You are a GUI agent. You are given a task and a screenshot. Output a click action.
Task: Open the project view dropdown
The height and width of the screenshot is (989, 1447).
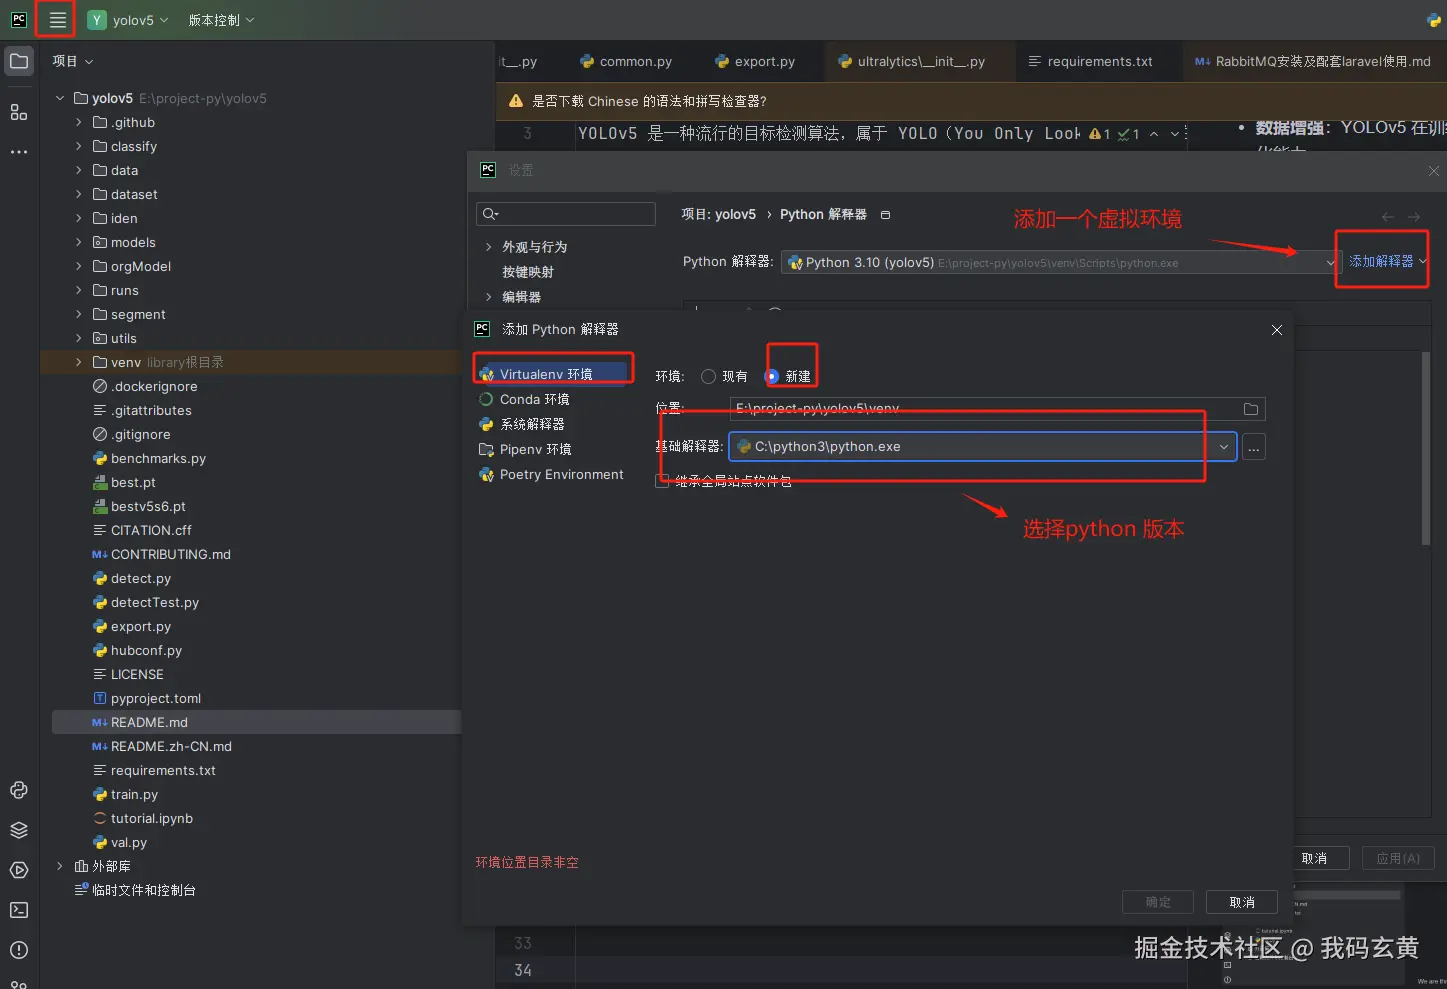[x=73, y=61]
